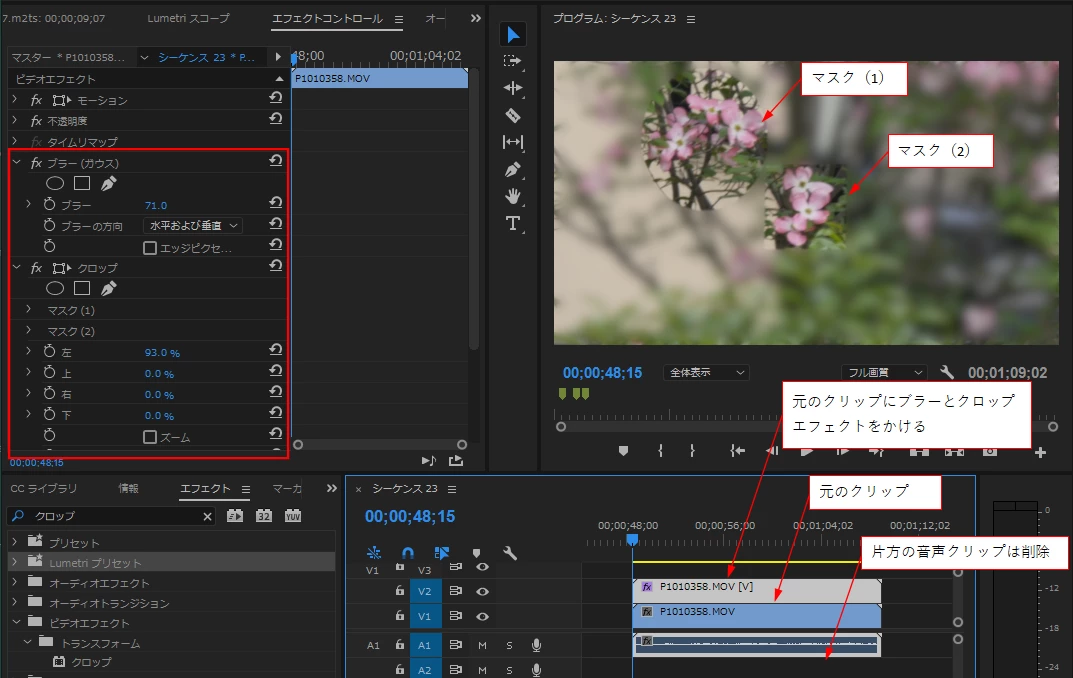Add button to program monitor with plus
1073x678 pixels.
click(x=1040, y=452)
